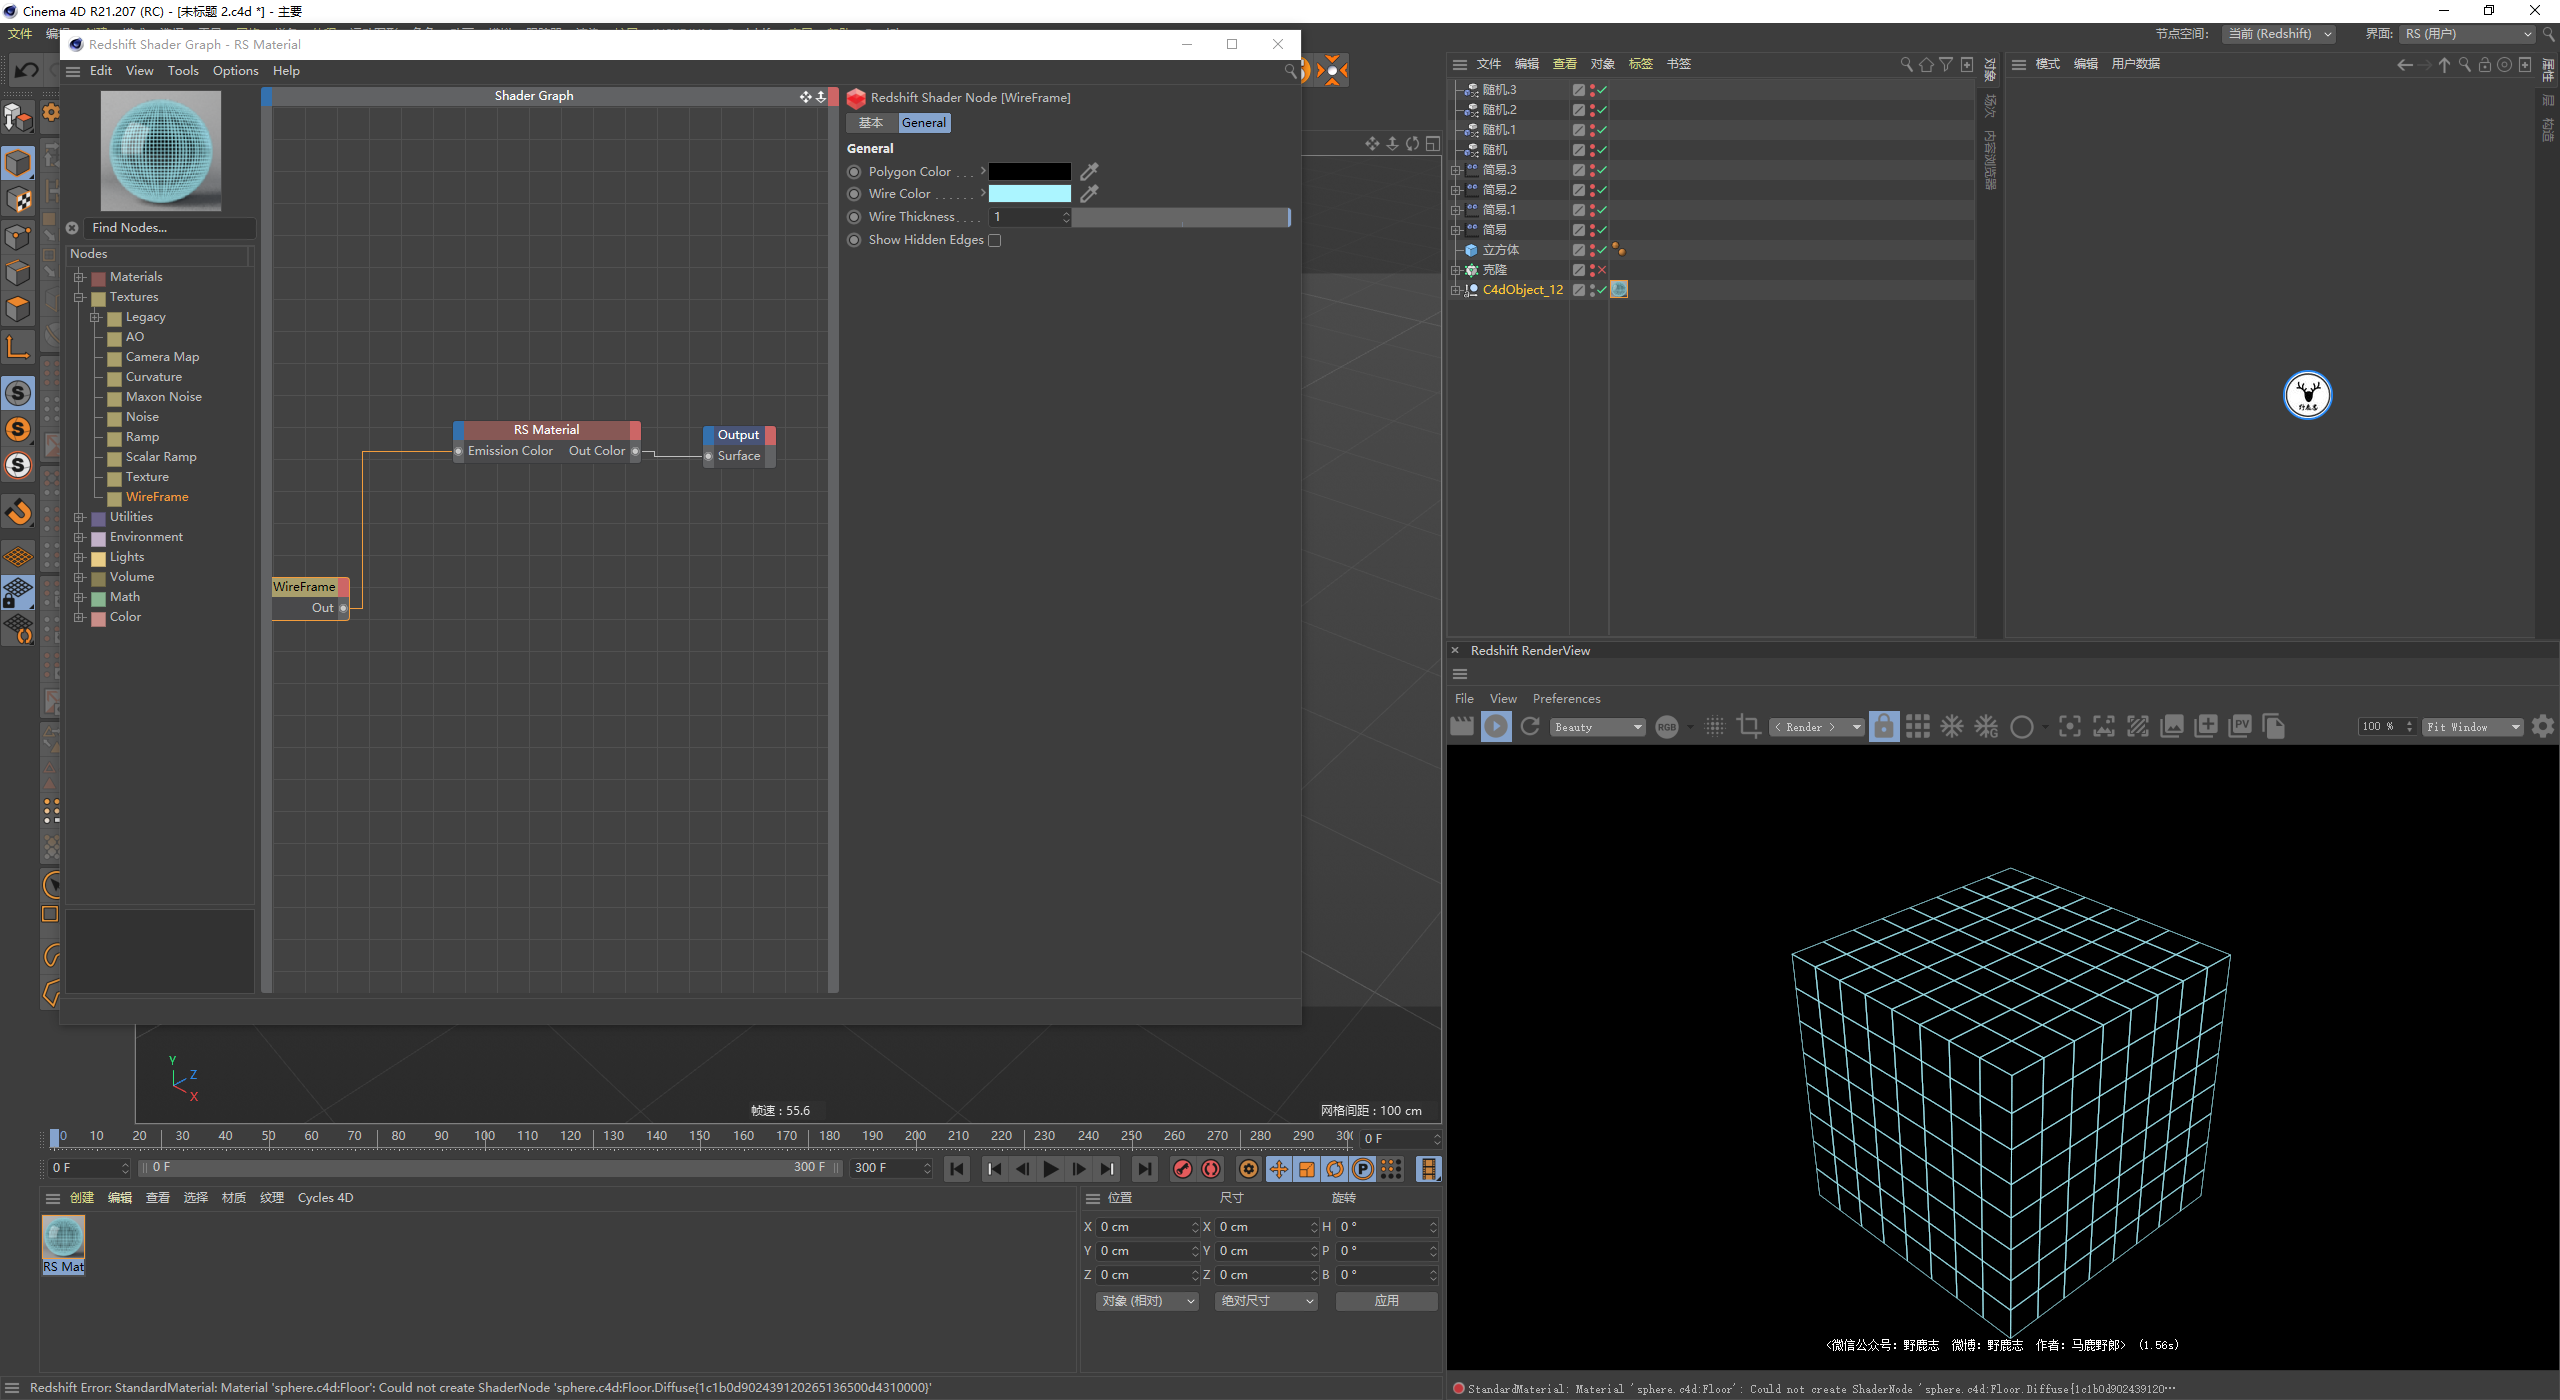This screenshot has height=1400, width=2560.
Task: Click the undo arrow icon in main toolbar
Action: 27,70
